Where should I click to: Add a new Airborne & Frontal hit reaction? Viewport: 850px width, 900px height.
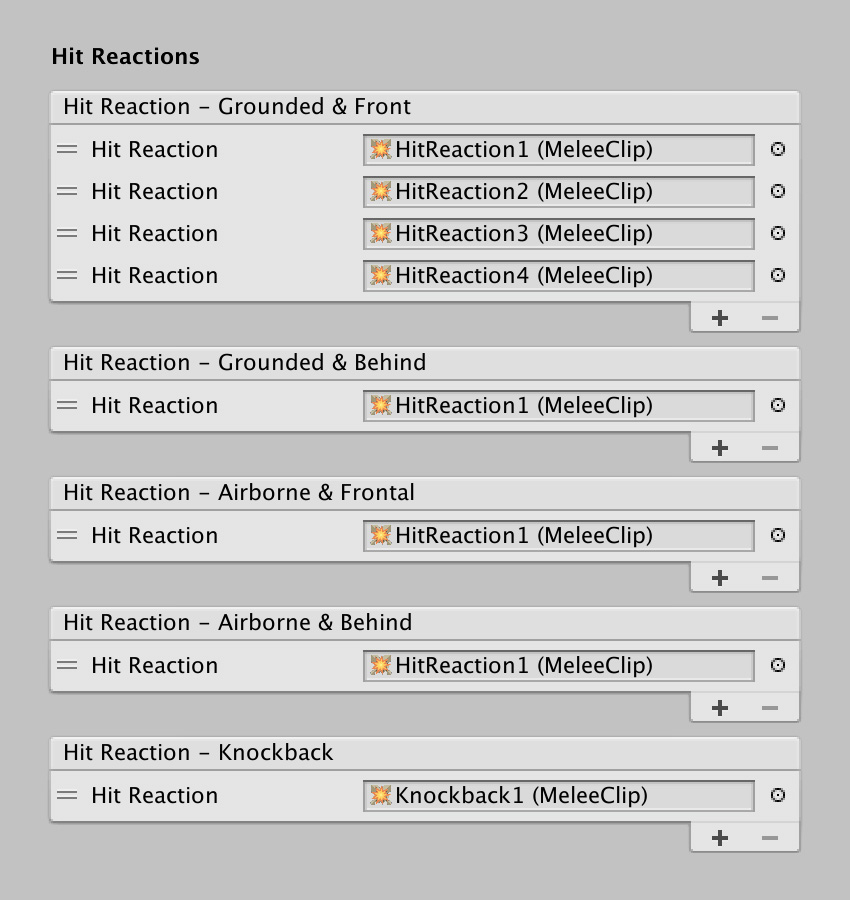coord(720,578)
